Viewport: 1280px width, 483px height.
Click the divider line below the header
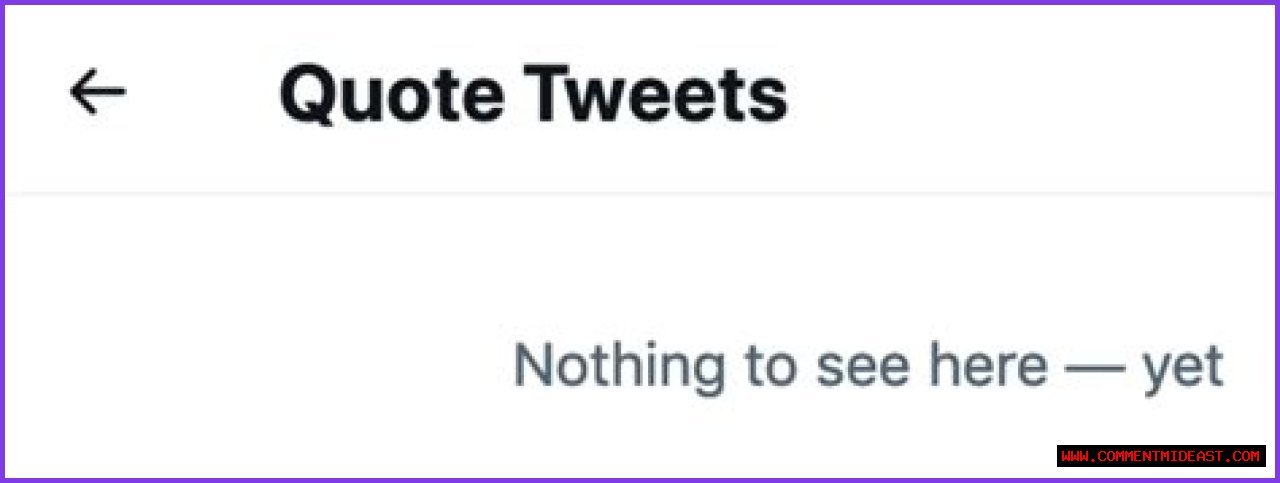coord(640,190)
